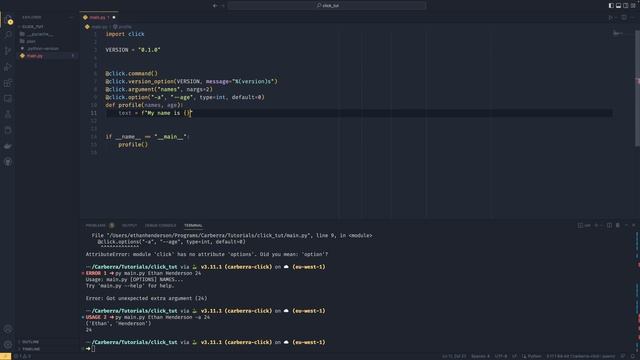The height and width of the screenshot is (360, 640).
Task: Open the Source Control view
Action: coord(8,51)
